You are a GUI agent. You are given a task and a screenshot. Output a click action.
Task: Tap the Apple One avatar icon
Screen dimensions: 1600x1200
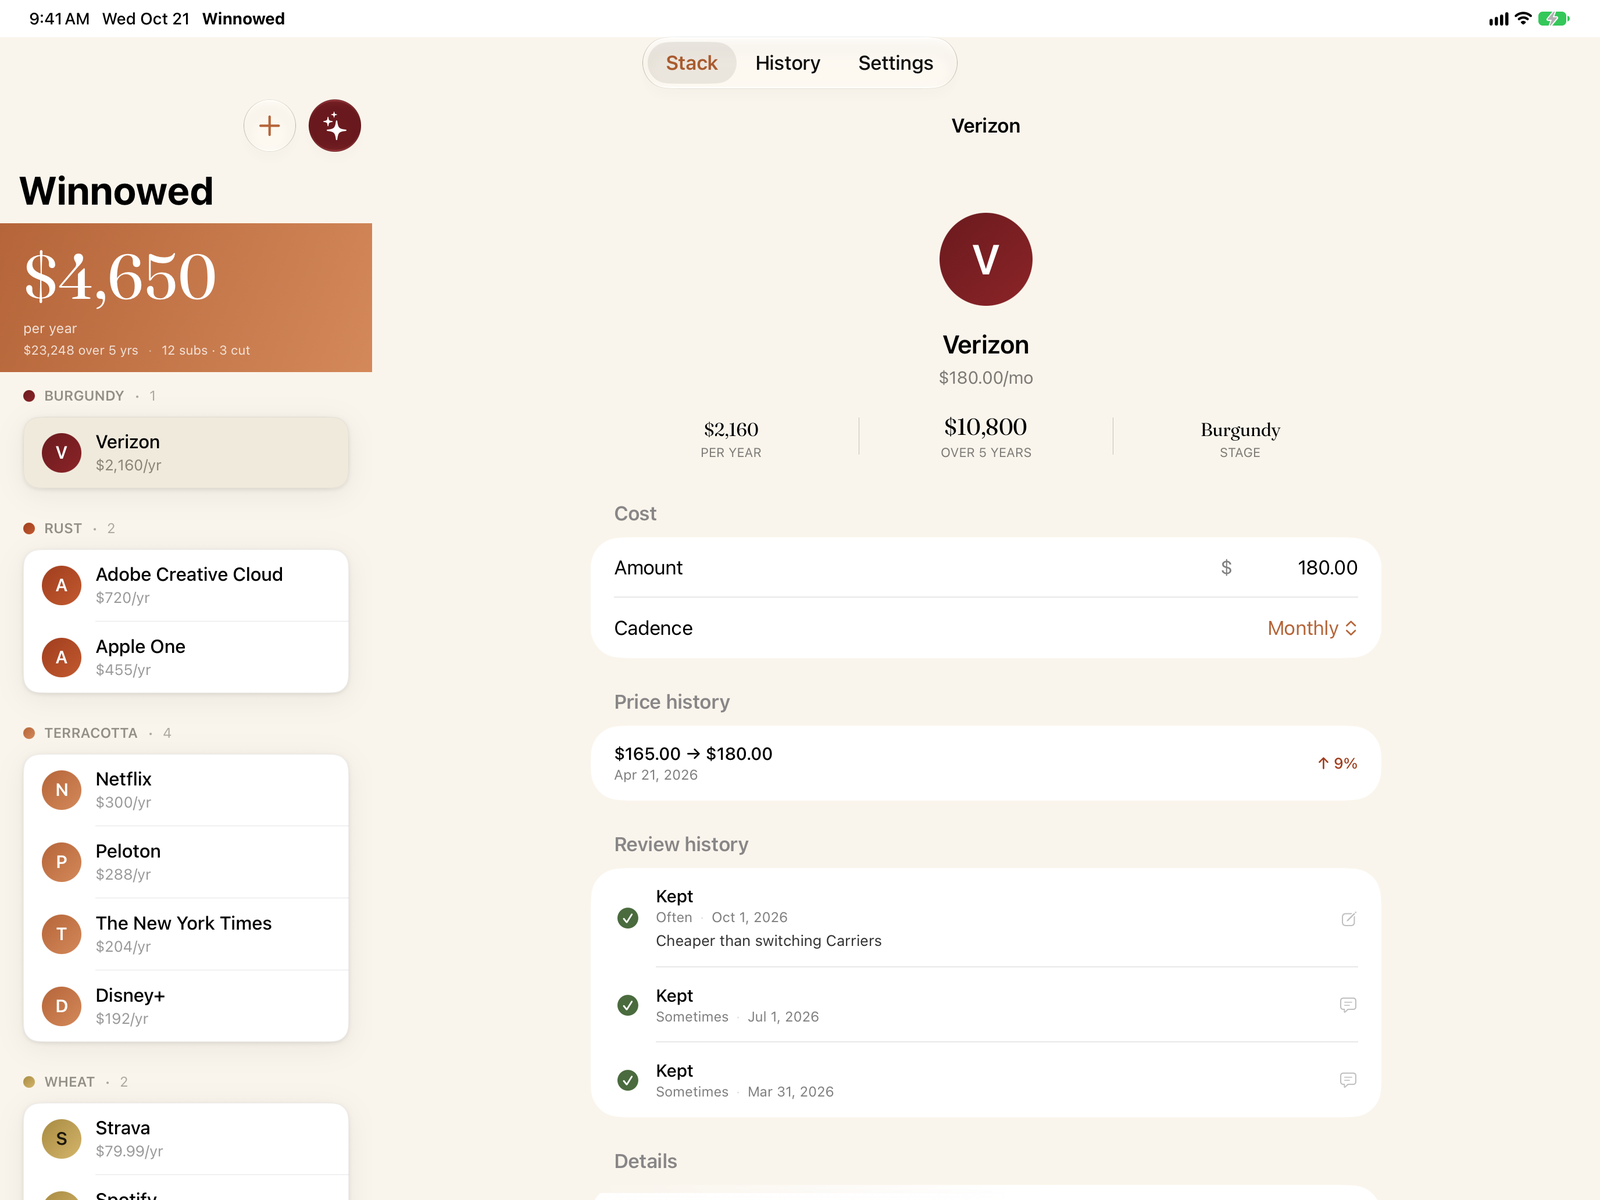tap(62, 658)
